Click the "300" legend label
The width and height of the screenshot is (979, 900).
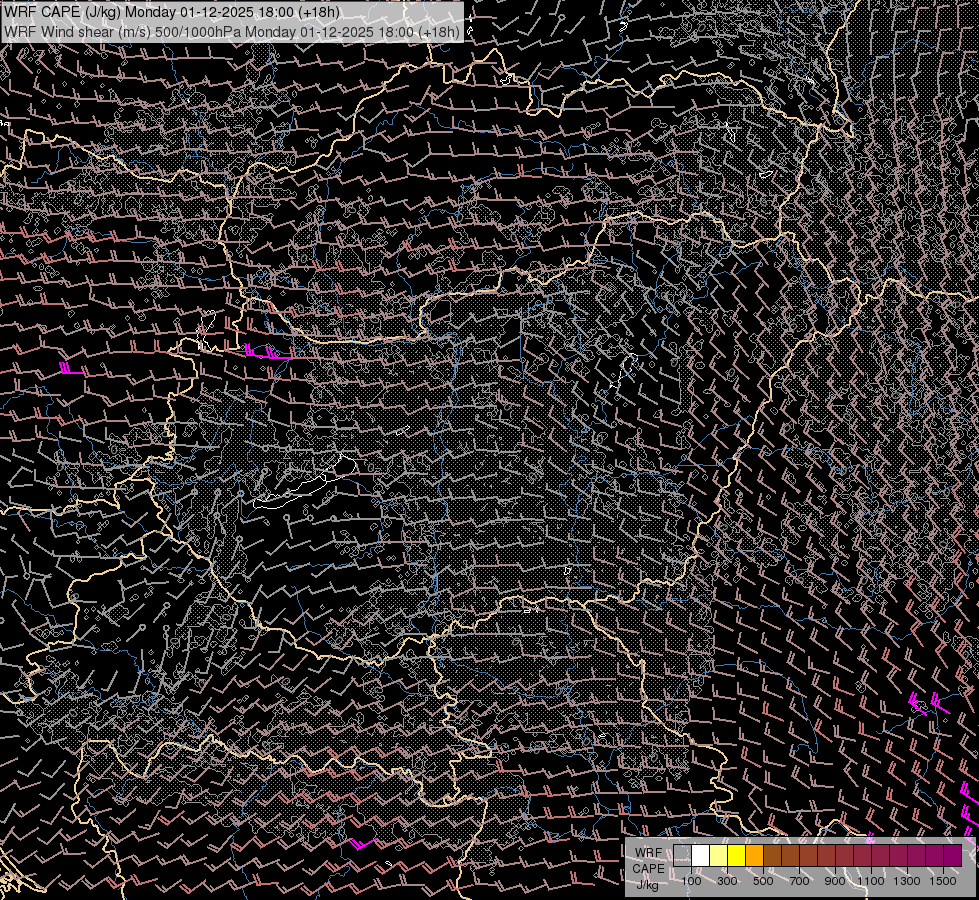(x=727, y=881)
